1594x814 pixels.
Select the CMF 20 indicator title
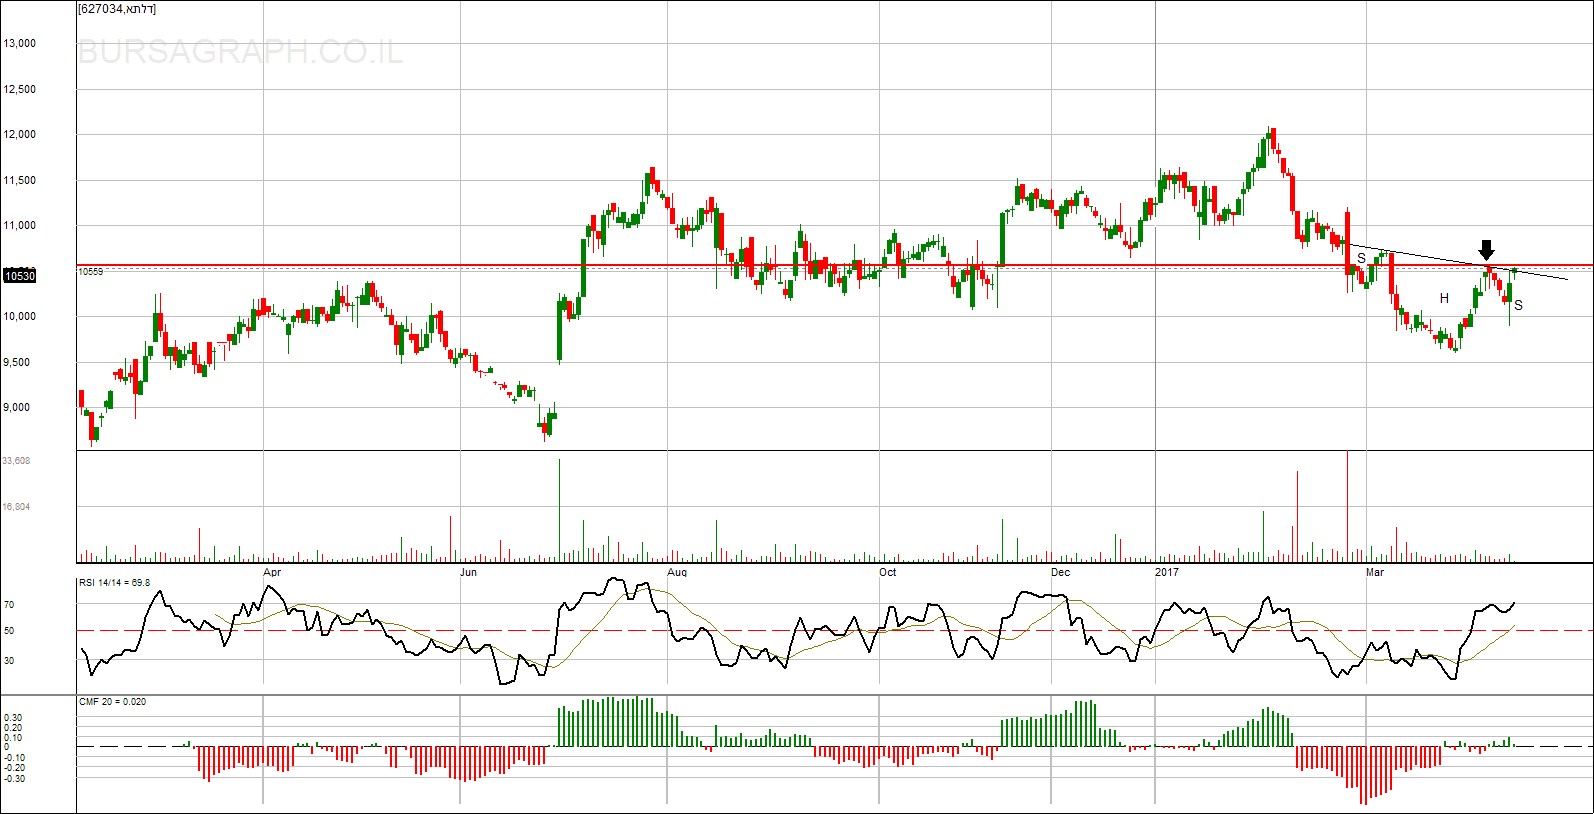113,702
